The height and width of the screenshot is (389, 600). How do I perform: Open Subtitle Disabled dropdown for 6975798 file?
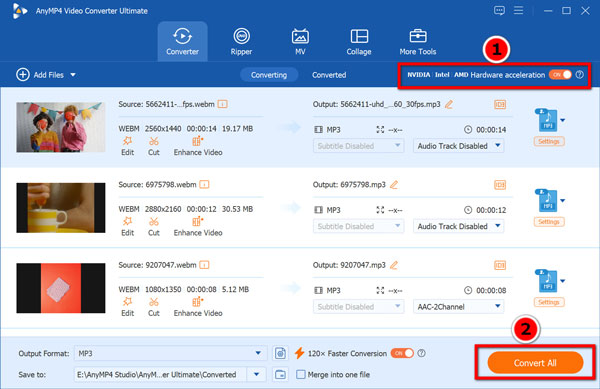(x=359, y=226)
